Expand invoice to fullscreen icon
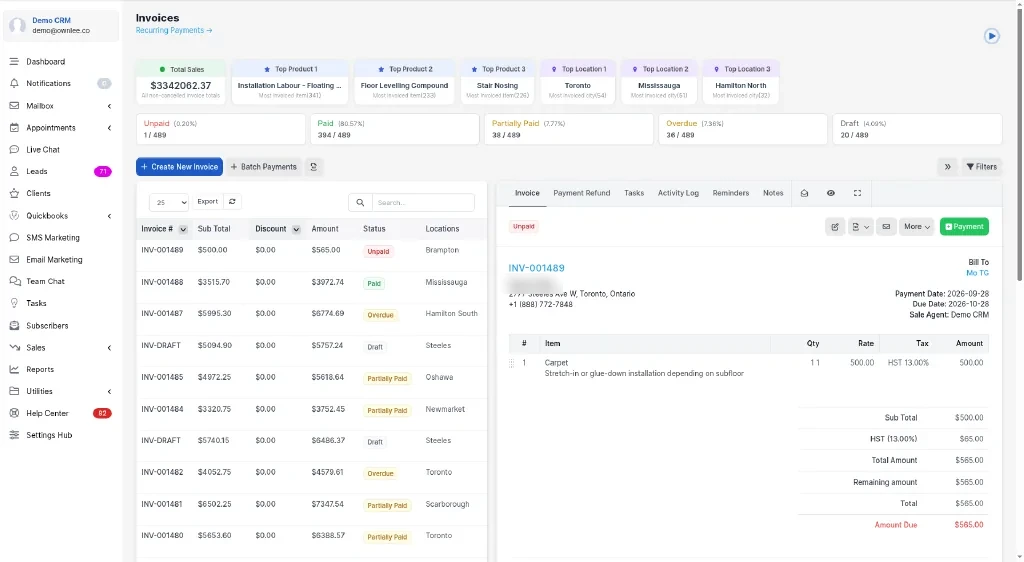Viewport: 1024px width, 562px height. 857,193
